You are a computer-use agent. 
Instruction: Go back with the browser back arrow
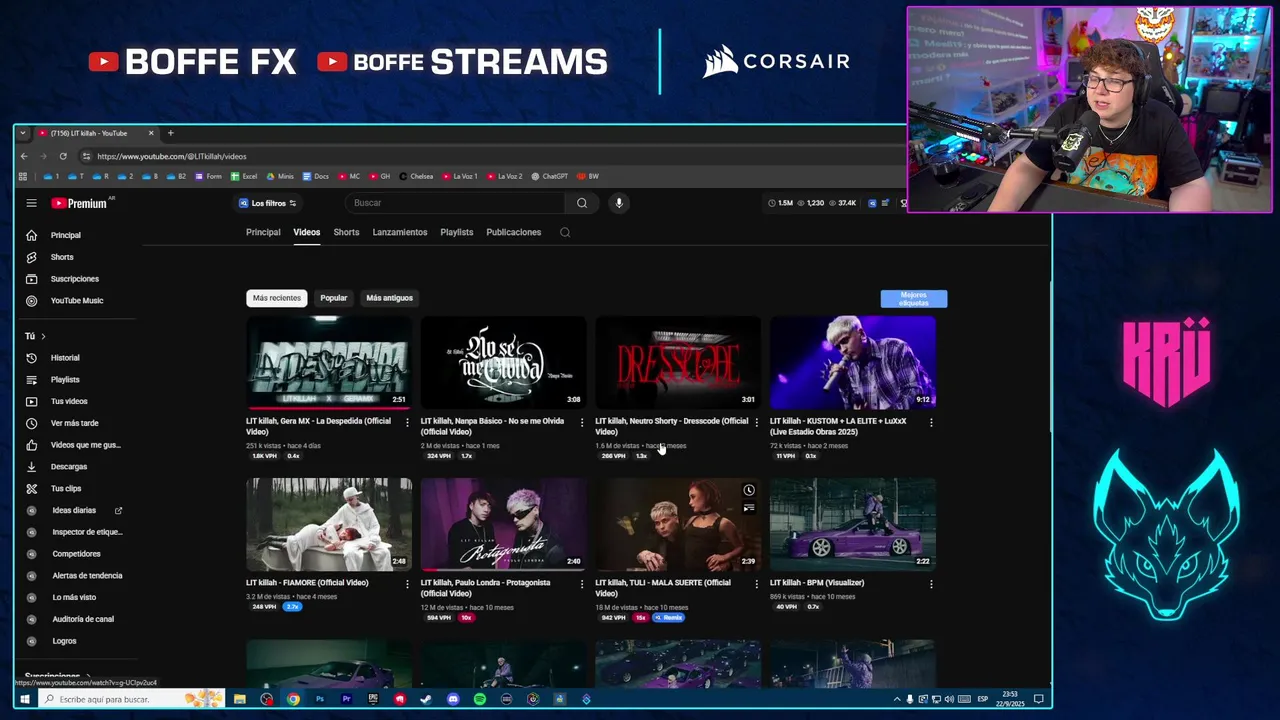[24, 156]
